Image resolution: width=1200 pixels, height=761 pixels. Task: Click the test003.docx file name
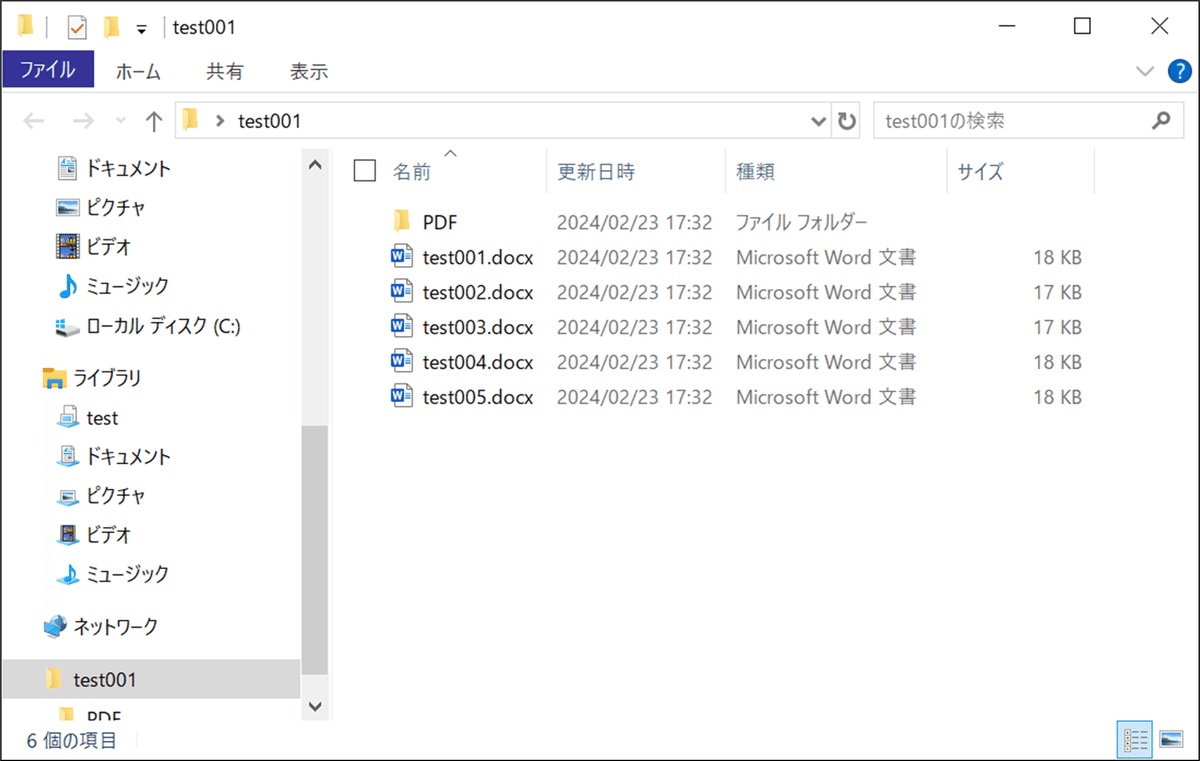coord(478,328)
